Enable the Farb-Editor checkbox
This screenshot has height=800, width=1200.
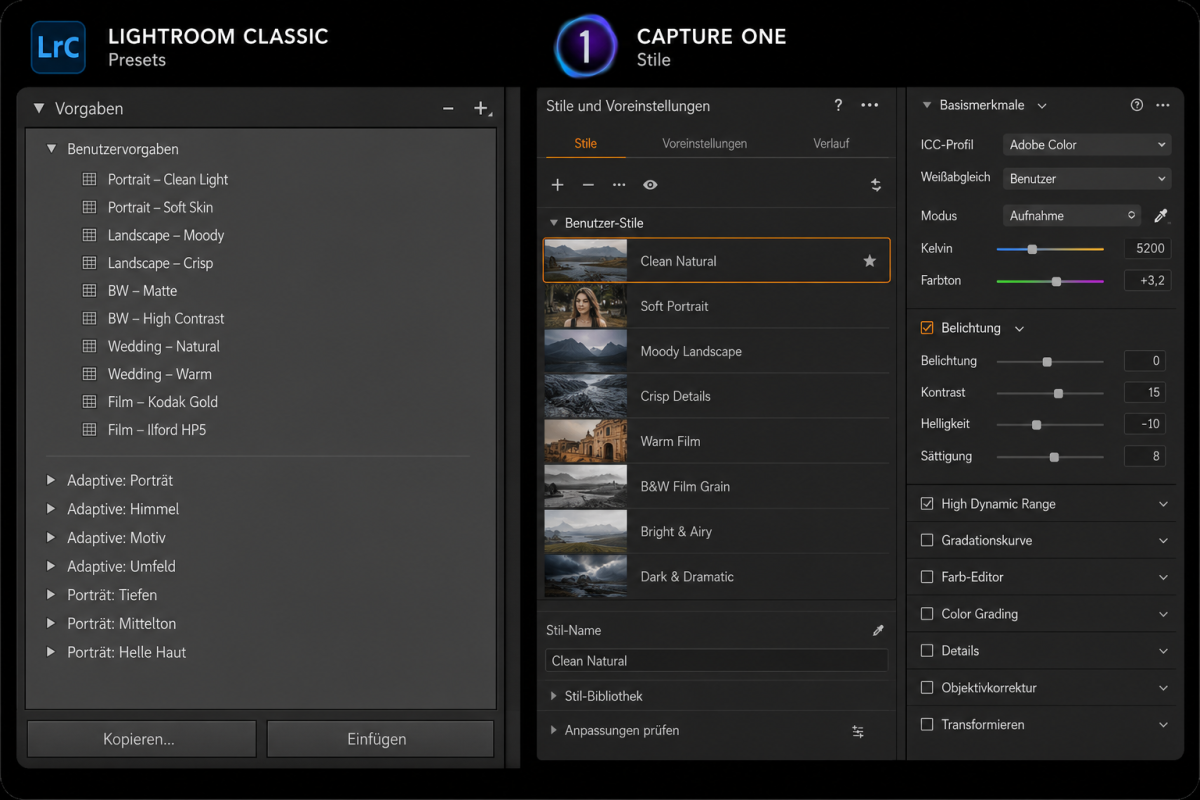[927, 577]
